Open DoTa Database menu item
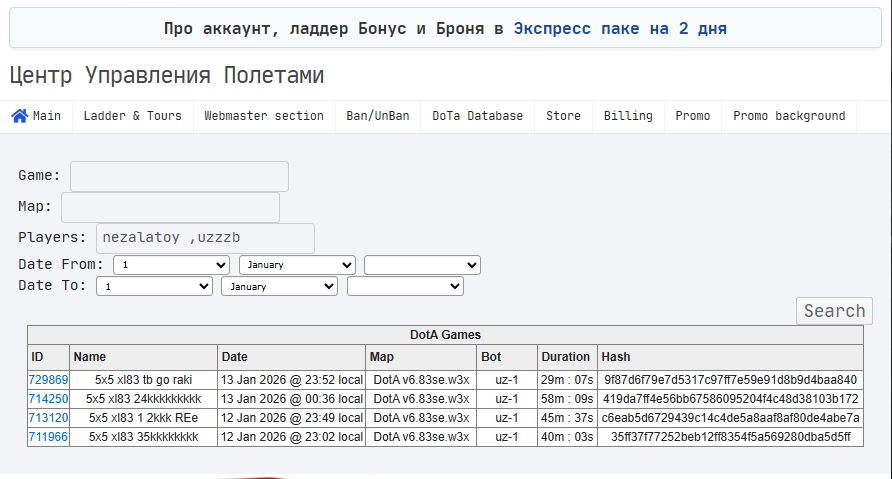Screen dimensions: 892x479 (x=477, y=116)
